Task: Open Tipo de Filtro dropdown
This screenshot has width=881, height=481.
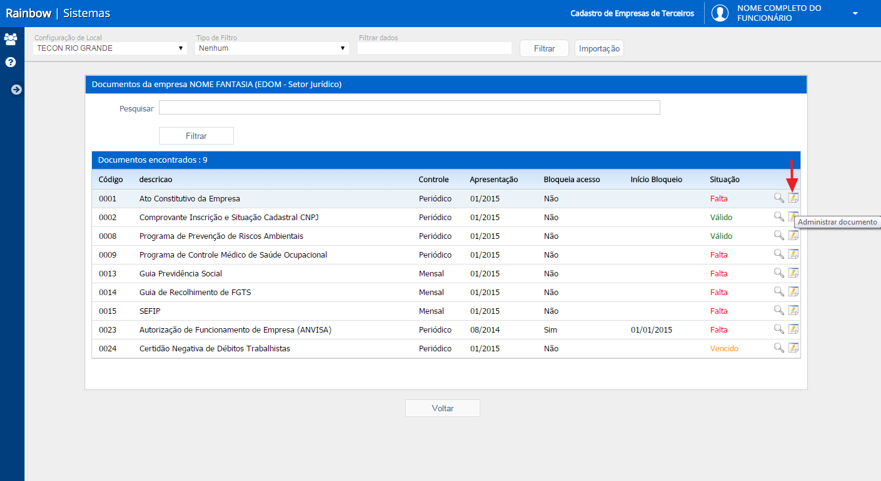Action: [272, 48]
